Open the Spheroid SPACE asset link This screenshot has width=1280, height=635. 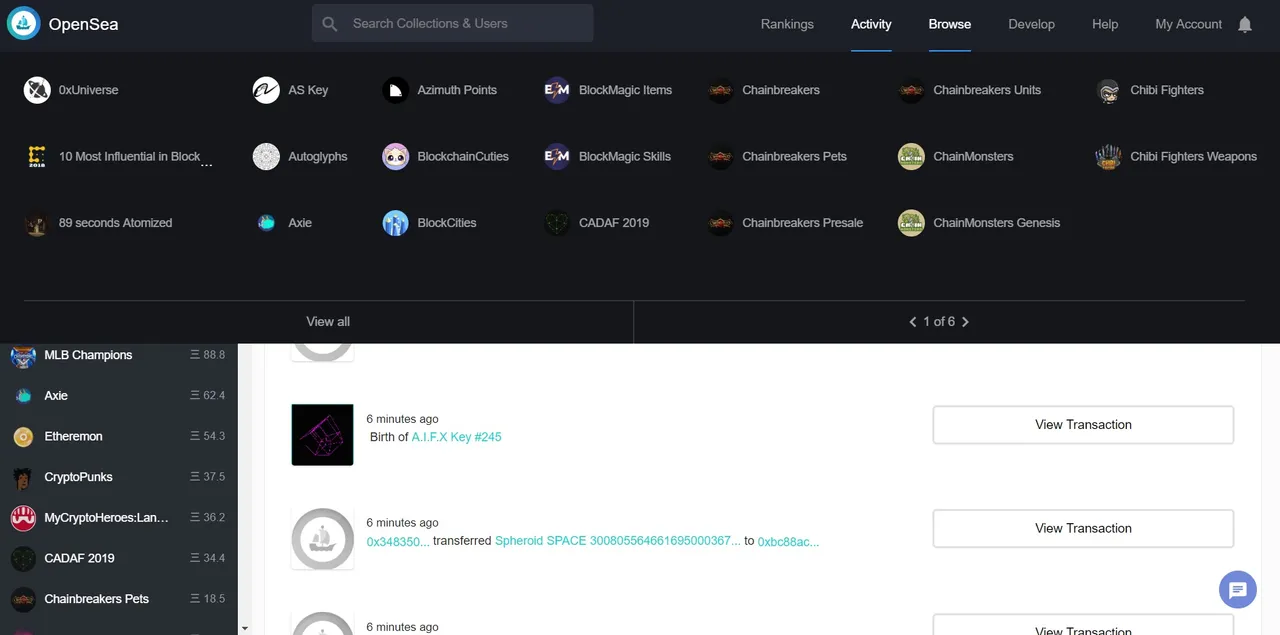pyautogui.click(x=618, y=541)
